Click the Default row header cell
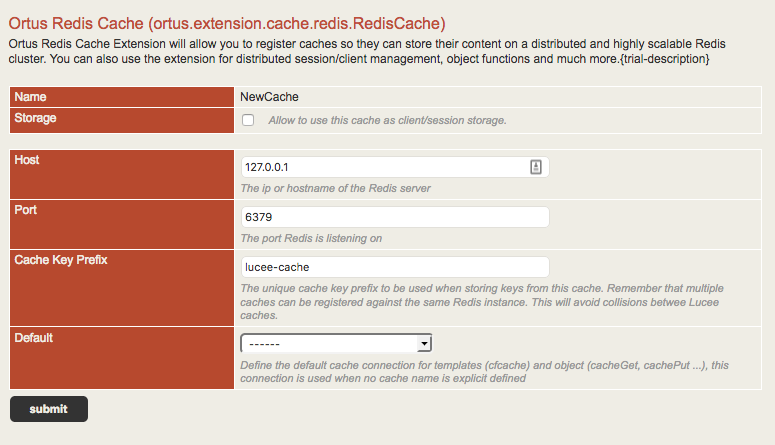 click(121, 356)
